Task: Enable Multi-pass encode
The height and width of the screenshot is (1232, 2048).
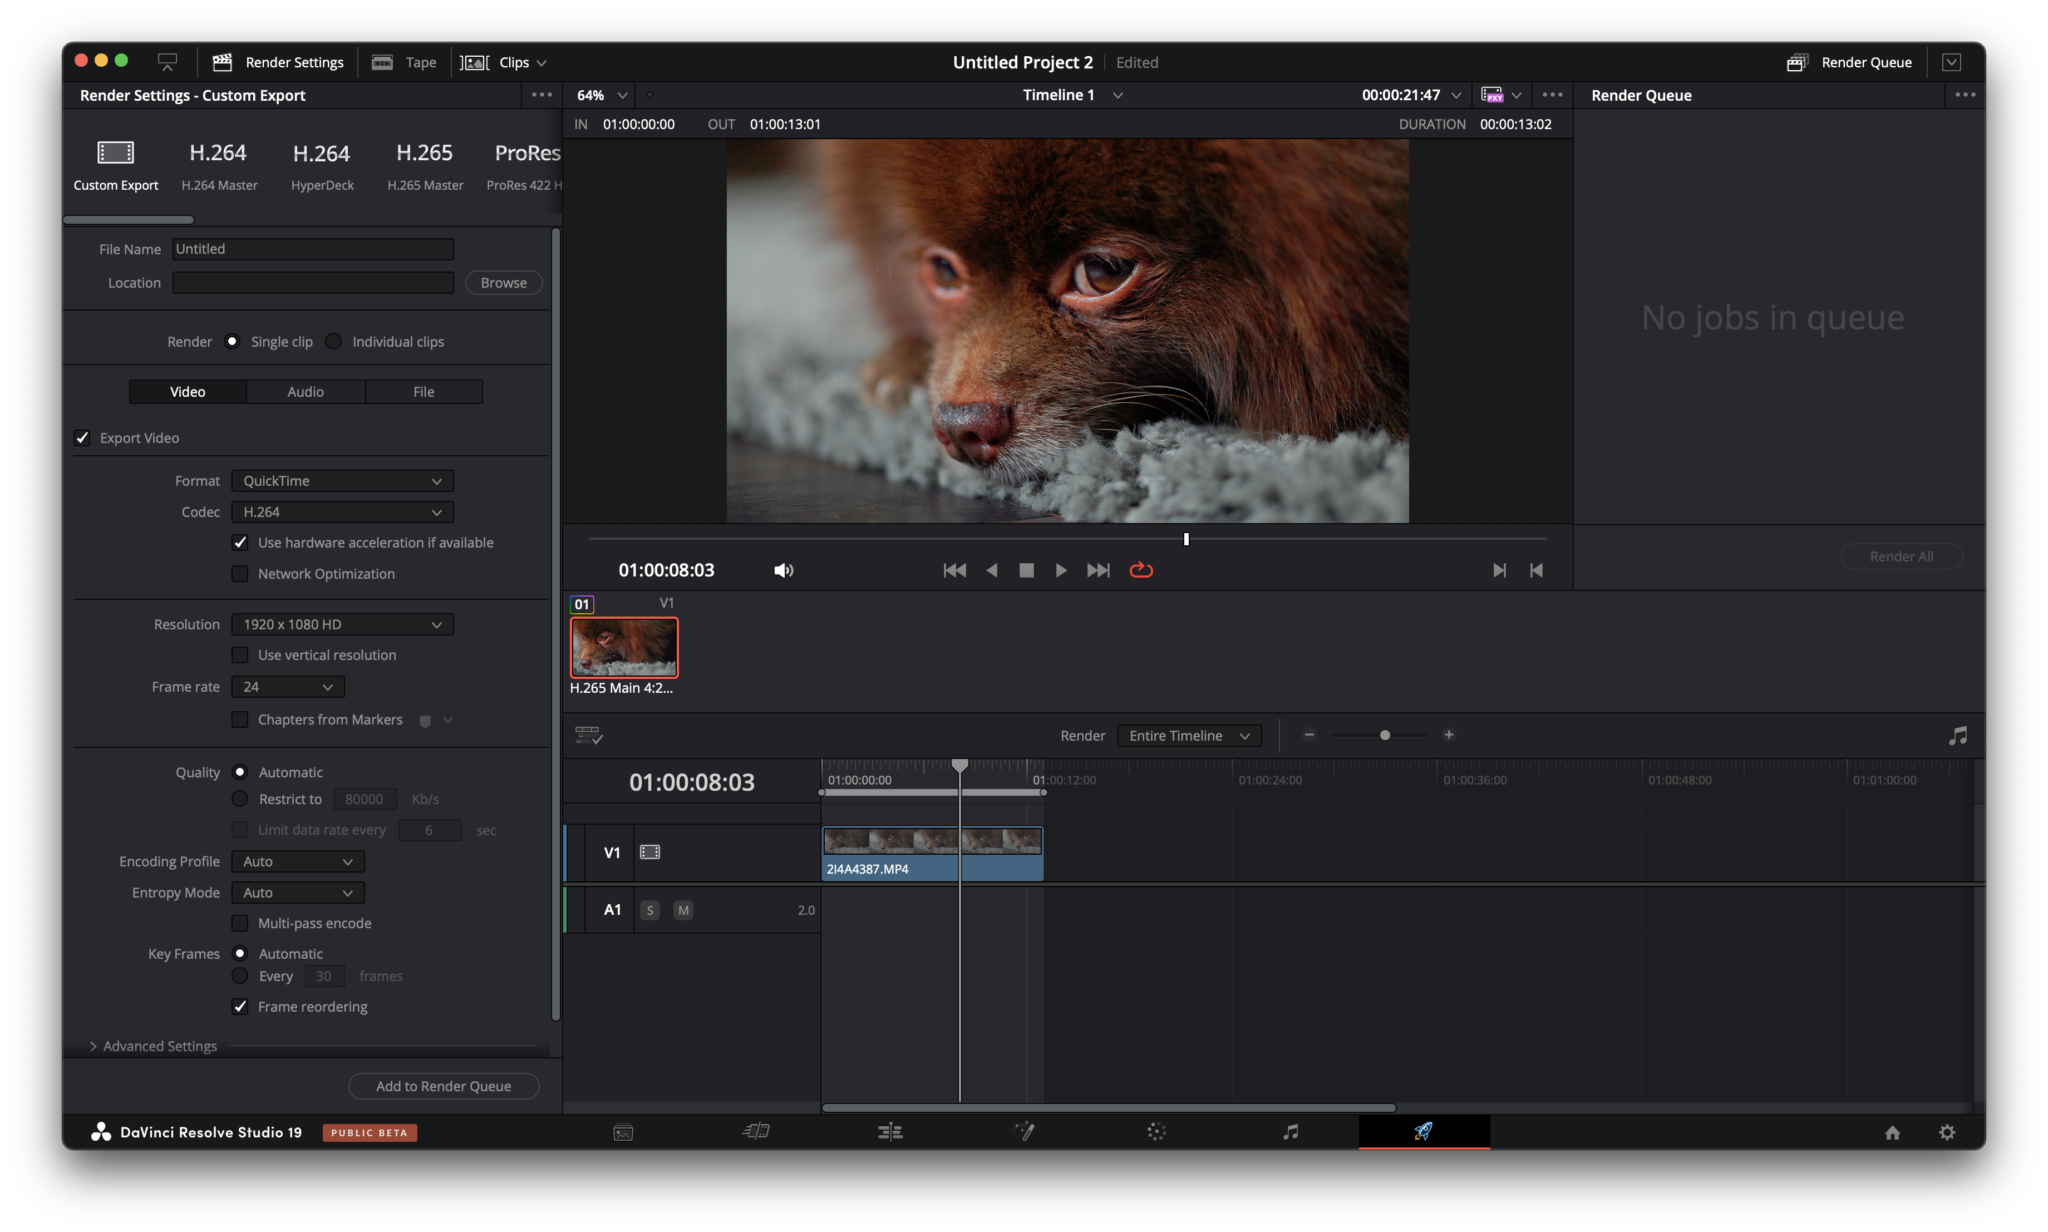Action: pos(240,923)
